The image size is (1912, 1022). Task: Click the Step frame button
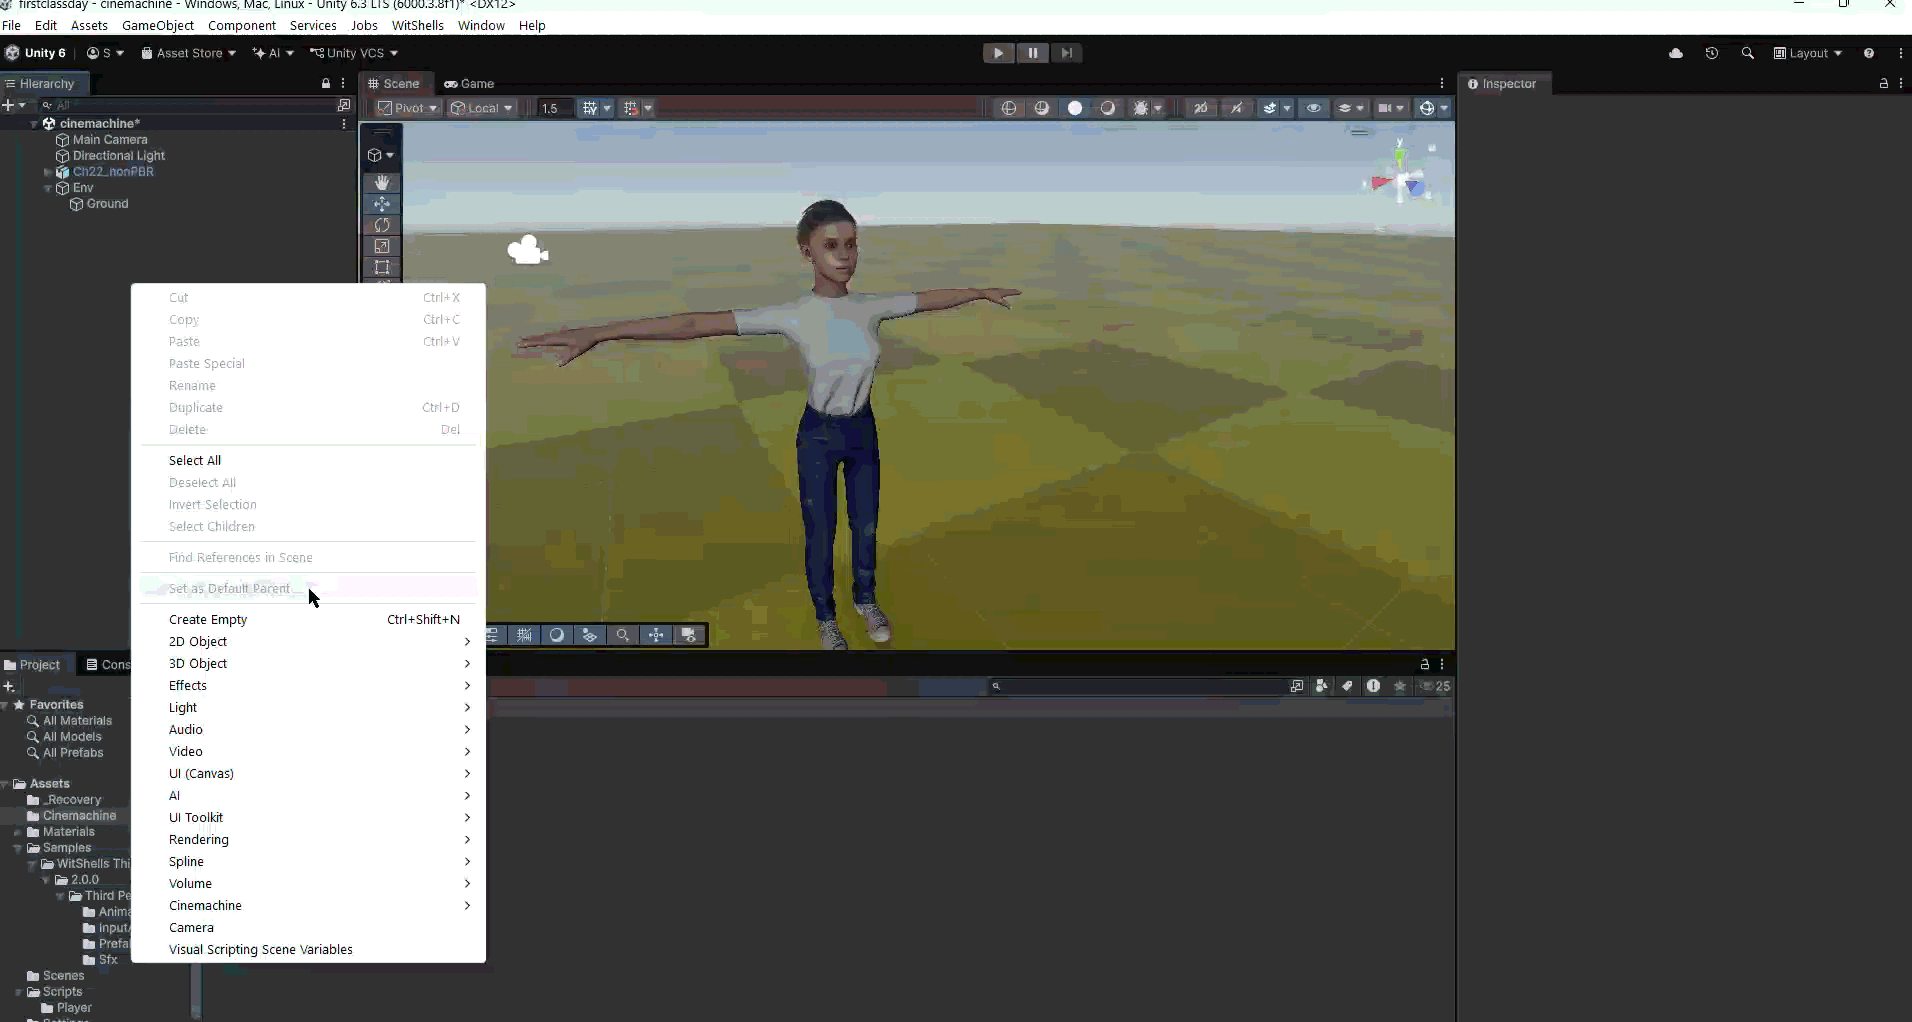click(x=1067, y=53)
